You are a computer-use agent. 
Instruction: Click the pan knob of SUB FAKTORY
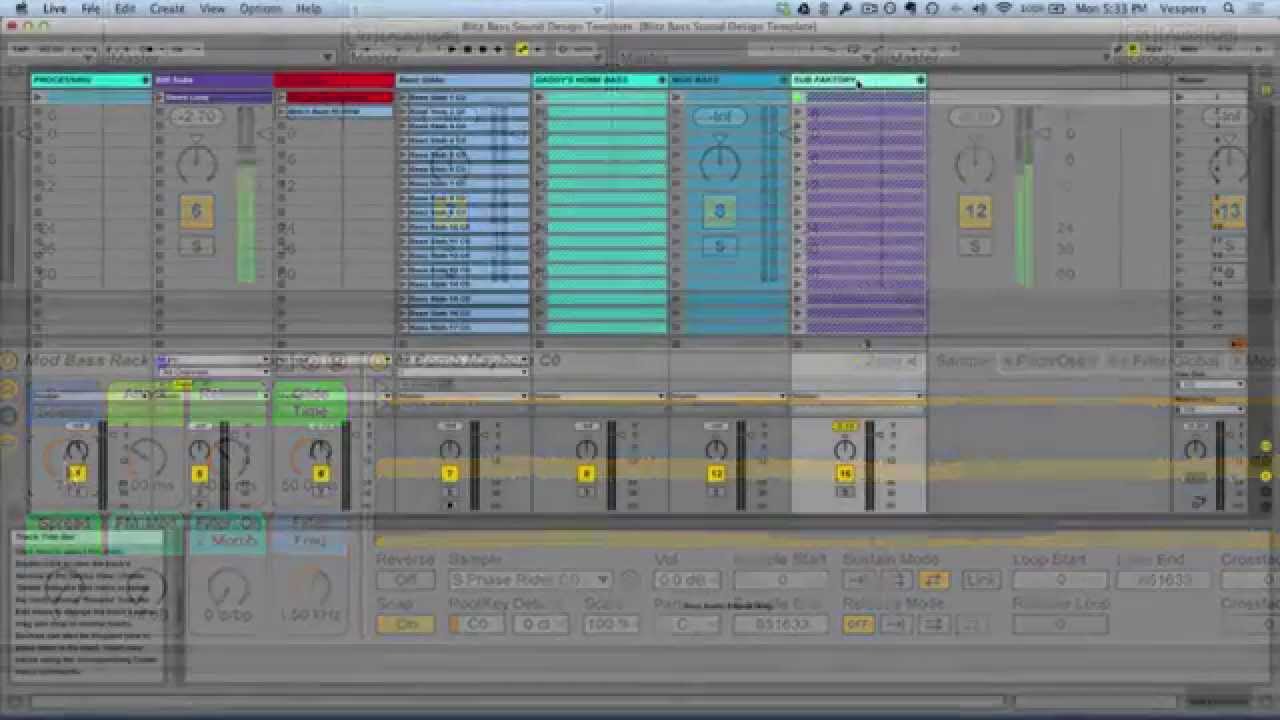click(x=845, y=450)
